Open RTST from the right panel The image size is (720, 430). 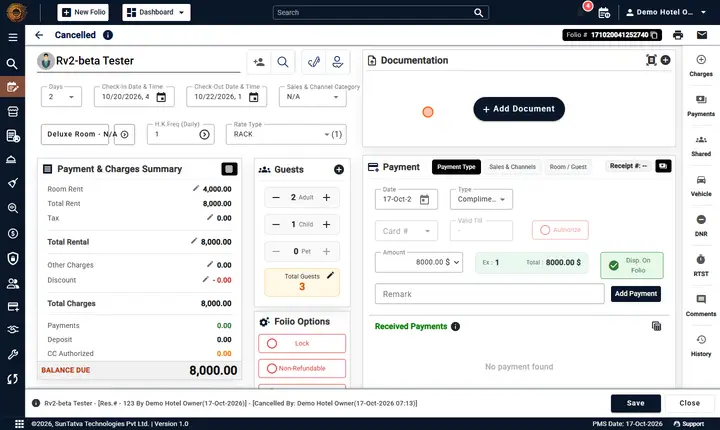[701, 266]
